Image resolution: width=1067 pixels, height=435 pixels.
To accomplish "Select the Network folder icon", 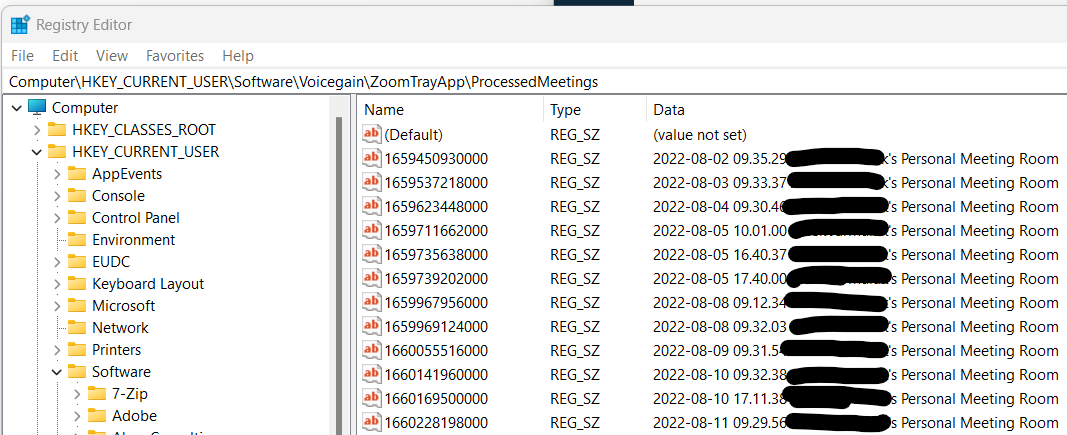I will pos(77,327).
